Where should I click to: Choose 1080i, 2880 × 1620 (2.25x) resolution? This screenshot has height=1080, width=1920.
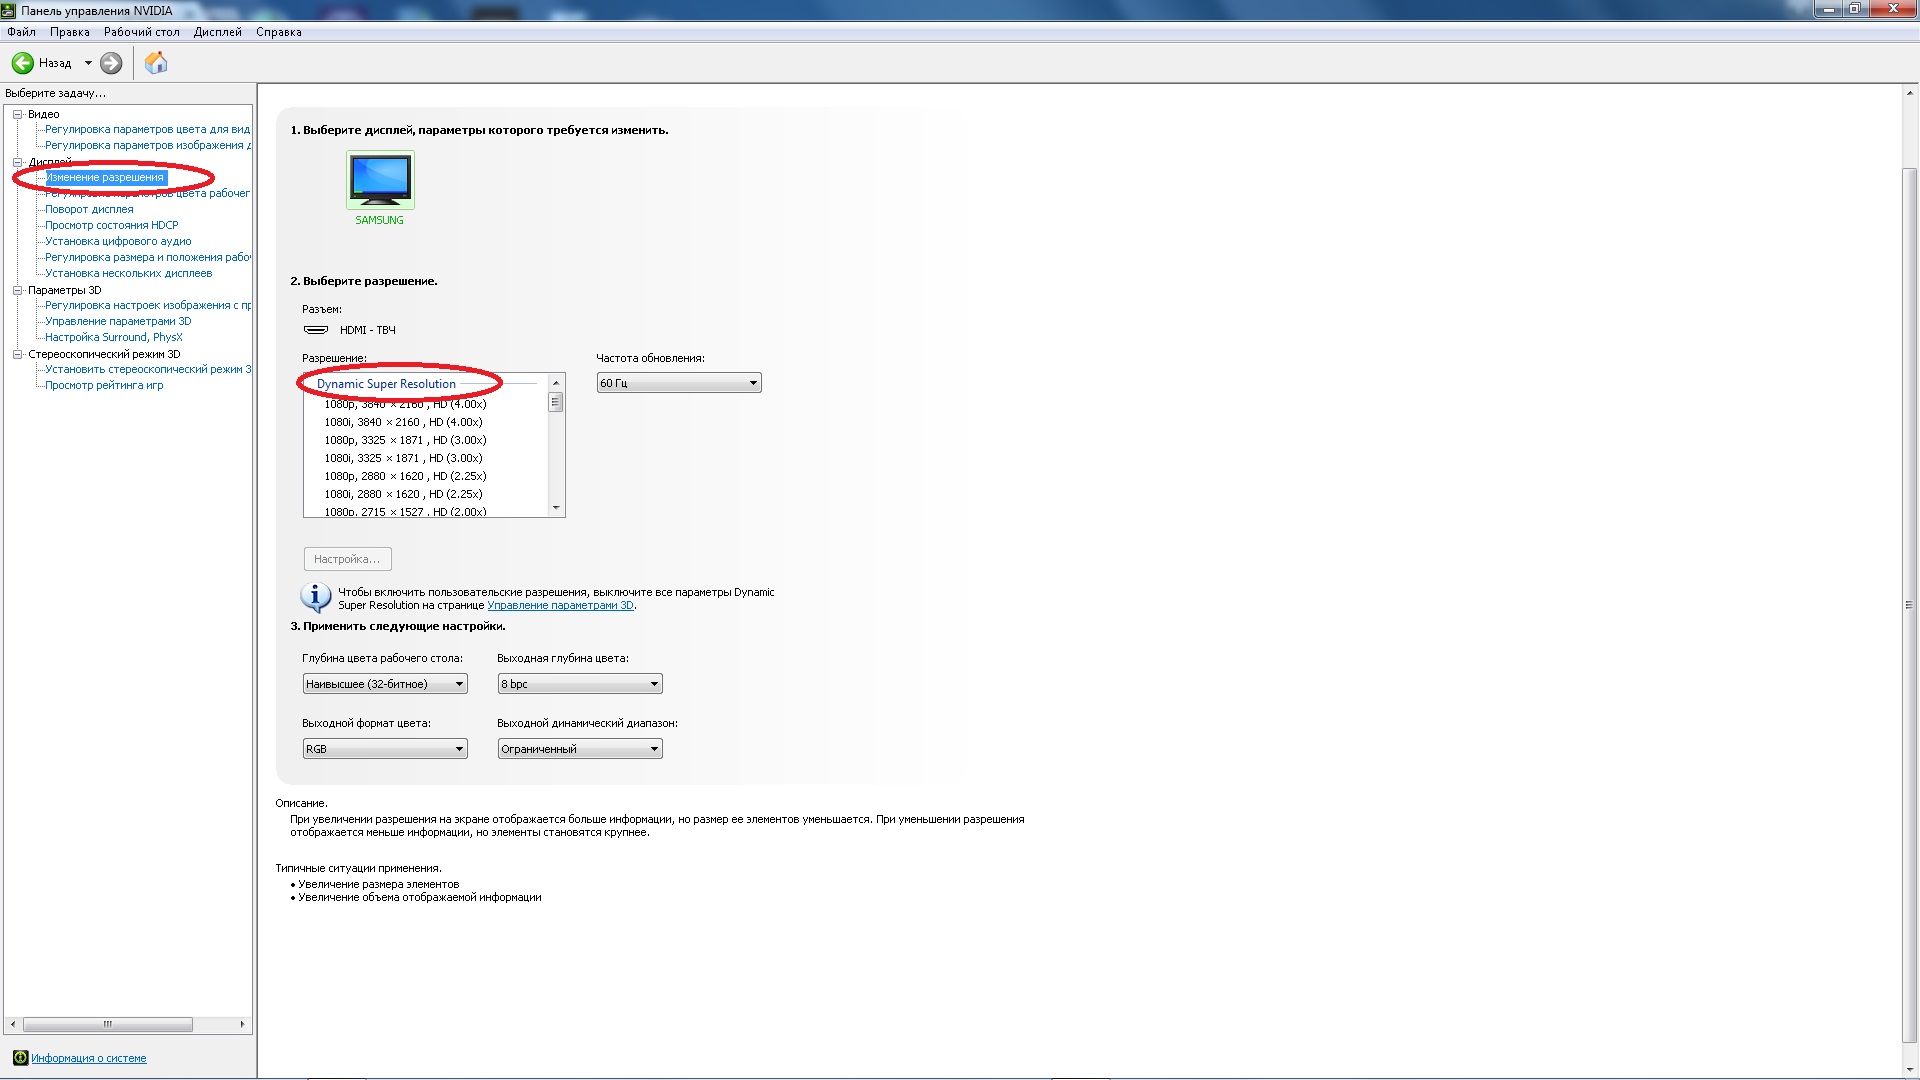tap(403, 494)
